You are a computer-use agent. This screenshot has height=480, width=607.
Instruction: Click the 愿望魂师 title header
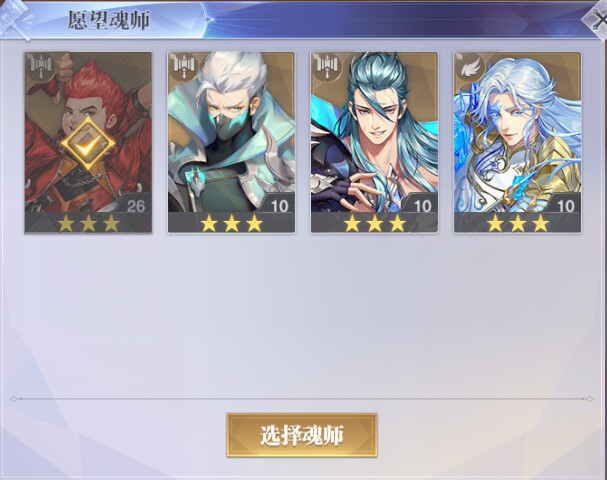pos(109,20)
